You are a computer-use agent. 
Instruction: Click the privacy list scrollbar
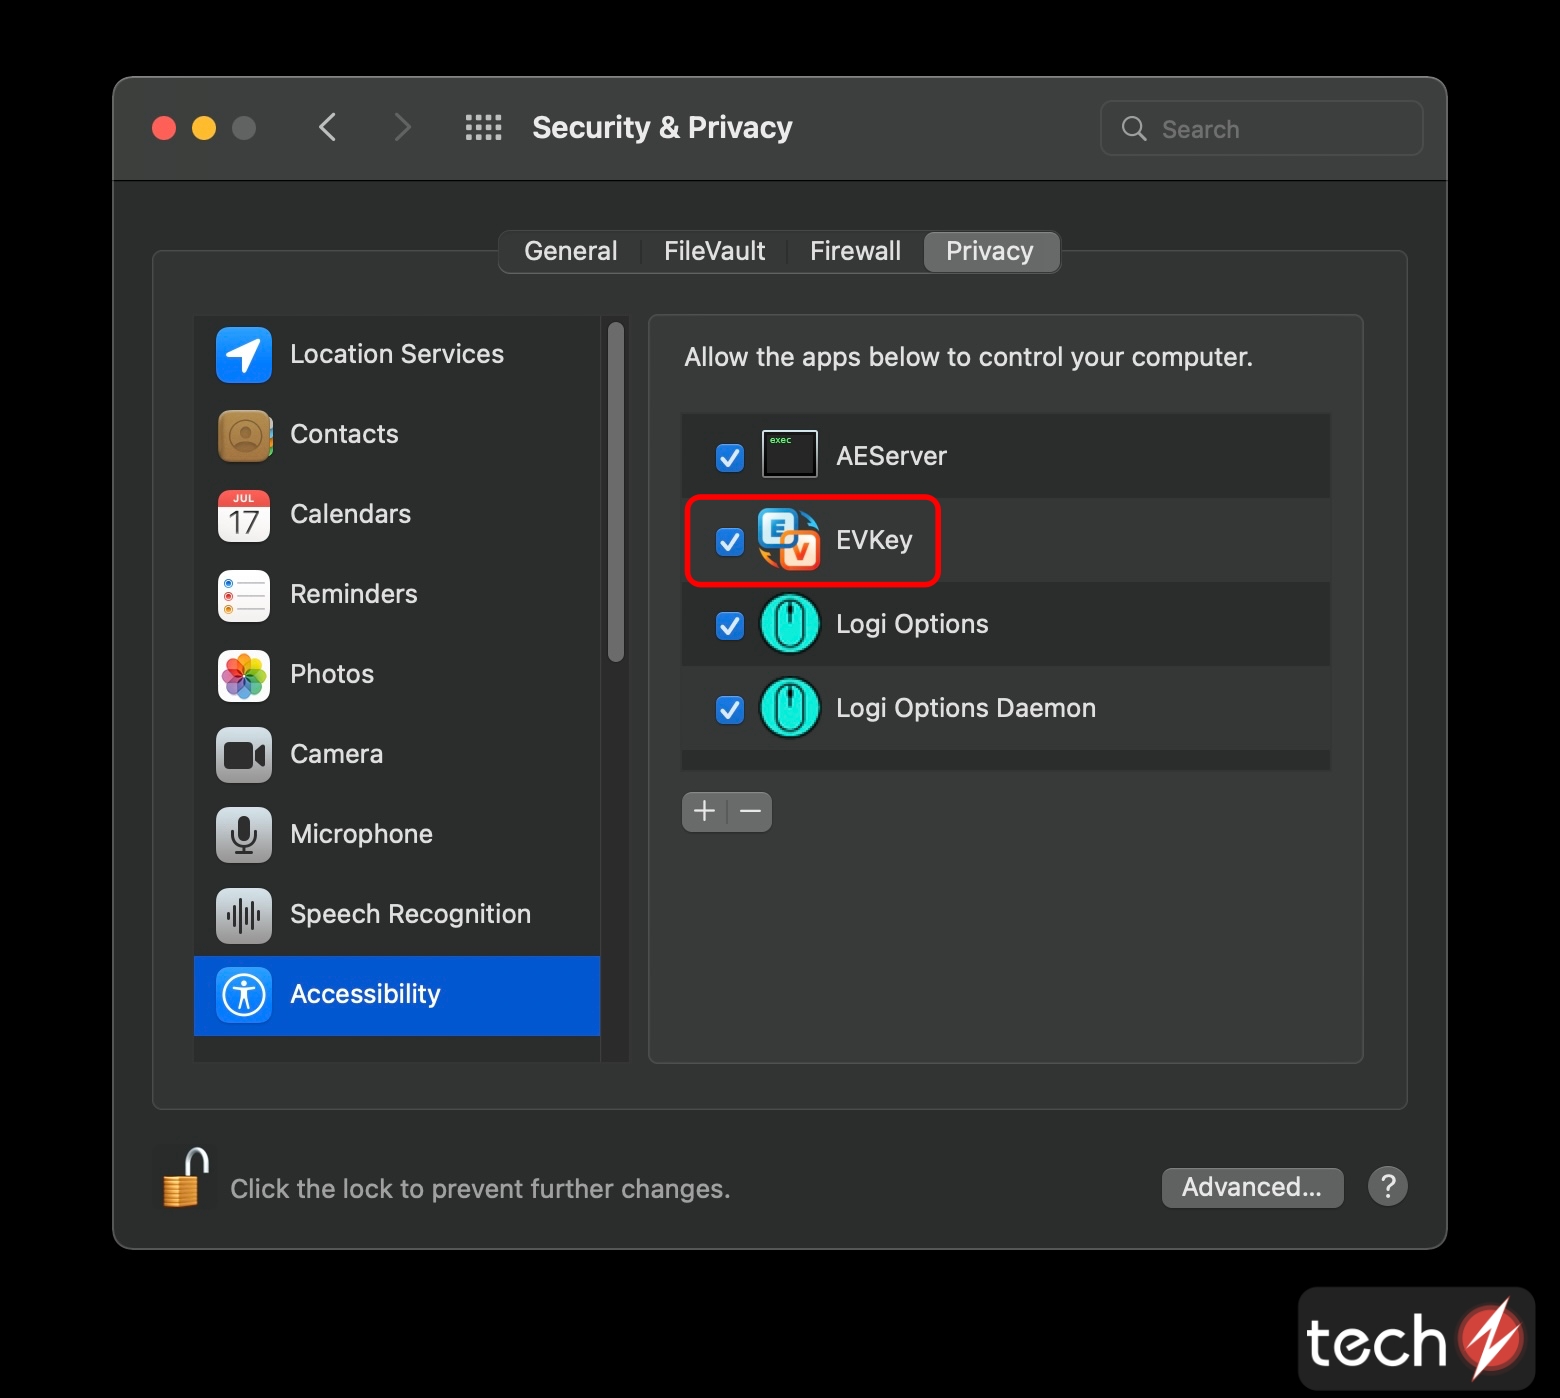(x=616, y=492)
